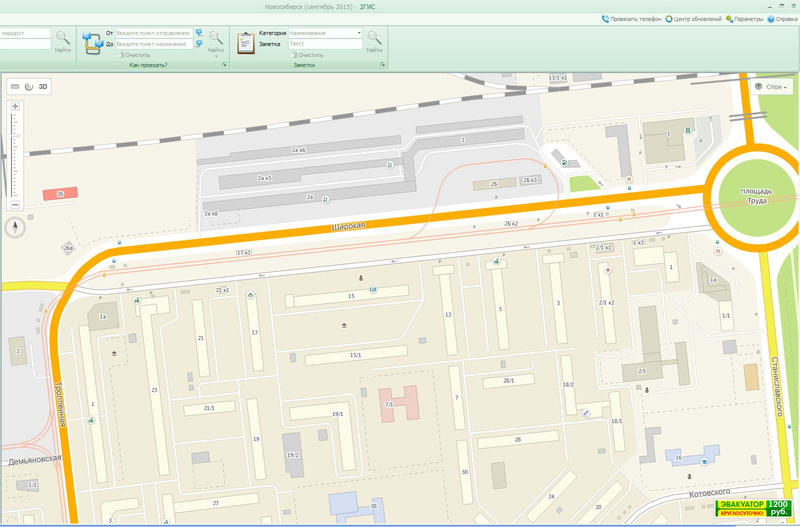Open the Параметры settings
800x527 pixels.
coord(746,19)
